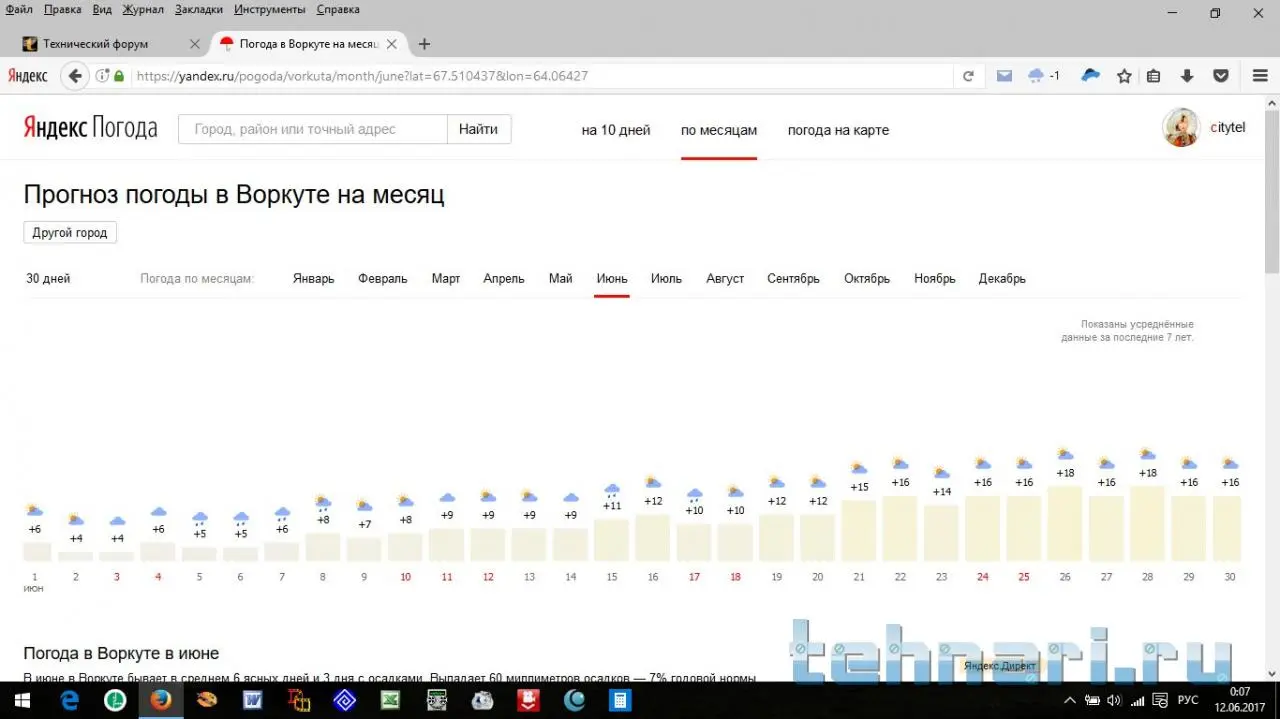
Task: Click the citytel user avatar
Action: click(x=1181, y=128)
